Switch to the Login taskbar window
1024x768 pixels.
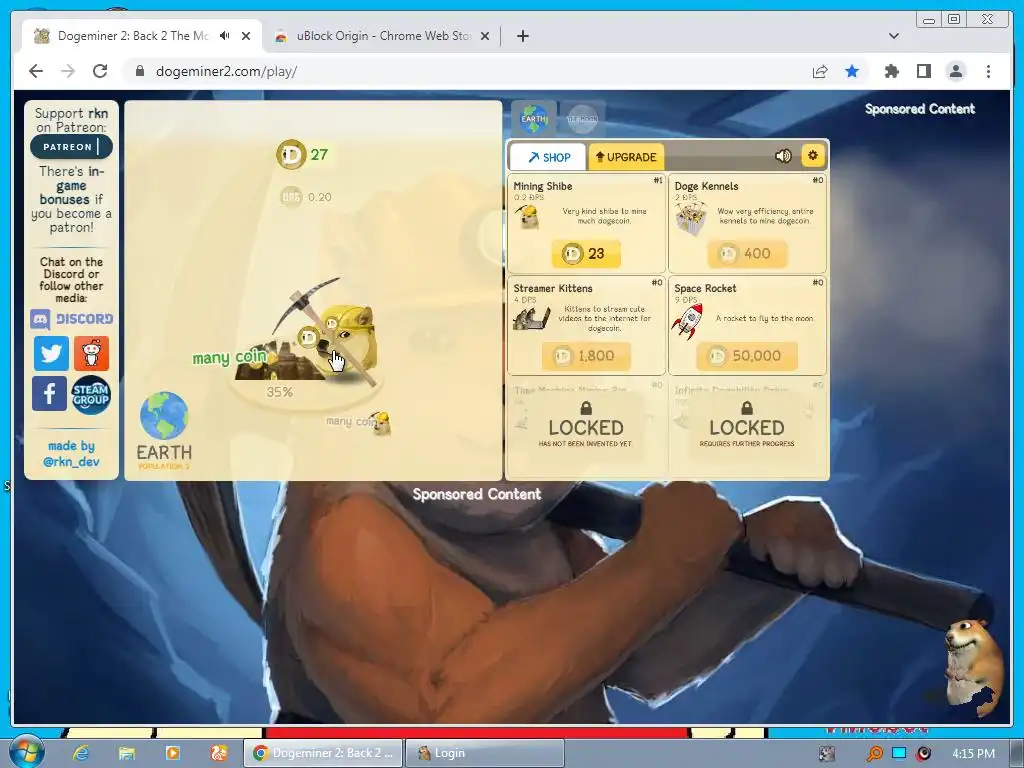485,753
